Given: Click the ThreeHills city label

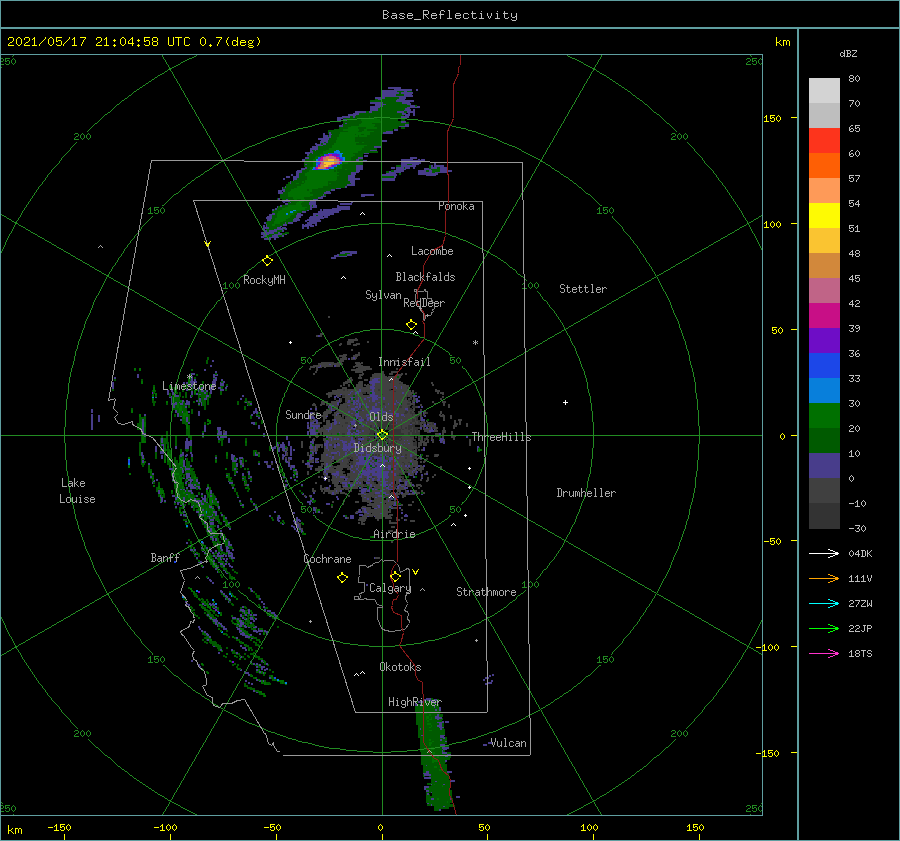Looking at the screenshot, I should coord(501,437).
